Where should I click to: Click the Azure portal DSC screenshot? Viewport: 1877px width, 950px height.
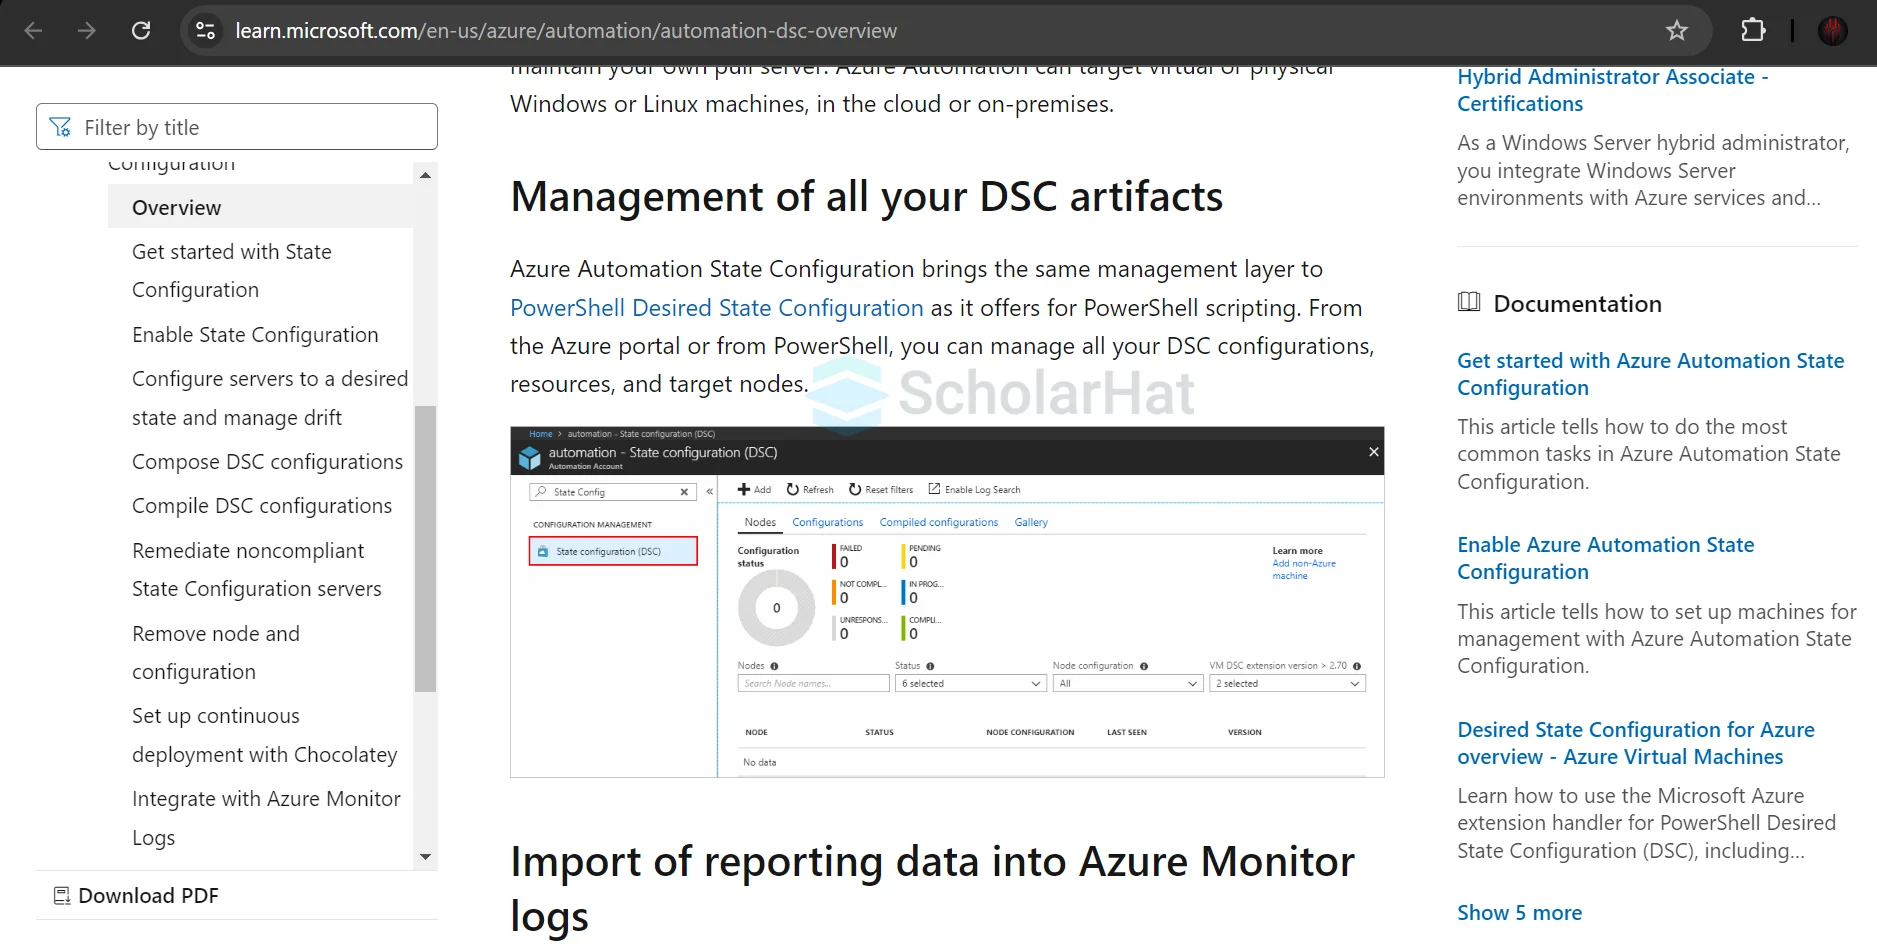[x=947, y=602]
